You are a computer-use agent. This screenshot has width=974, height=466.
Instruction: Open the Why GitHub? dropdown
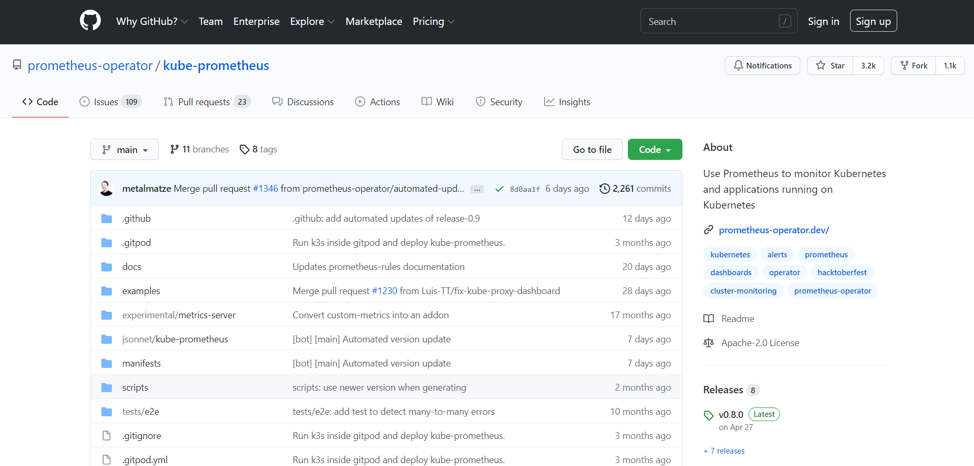click(152, 21)
